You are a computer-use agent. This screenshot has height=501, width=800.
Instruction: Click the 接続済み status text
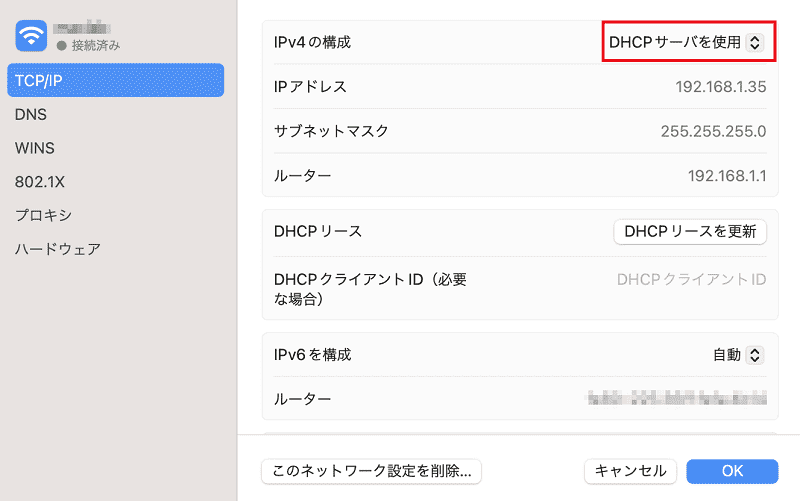click(x=95, y=45)
